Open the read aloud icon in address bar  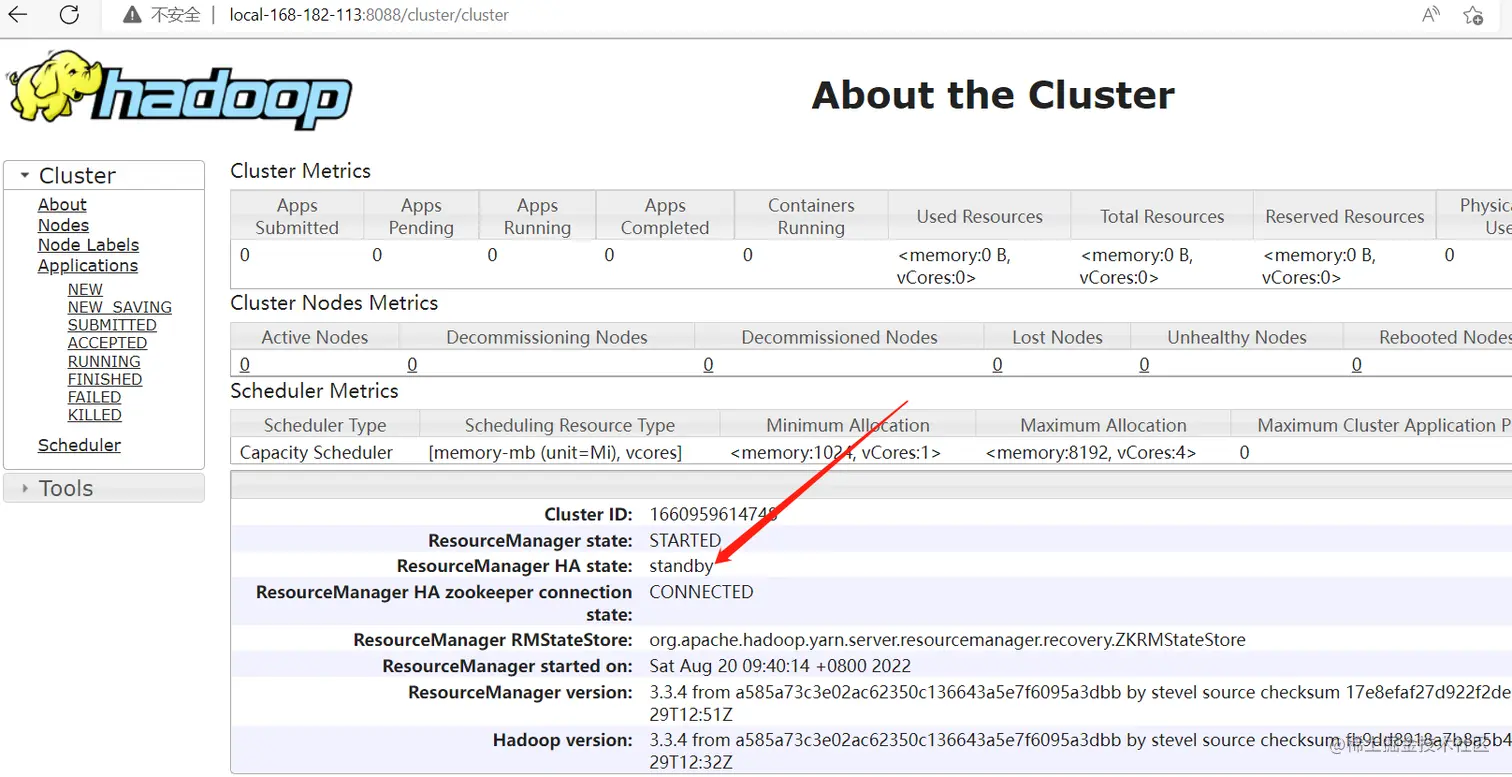(x=1431, y=15)
